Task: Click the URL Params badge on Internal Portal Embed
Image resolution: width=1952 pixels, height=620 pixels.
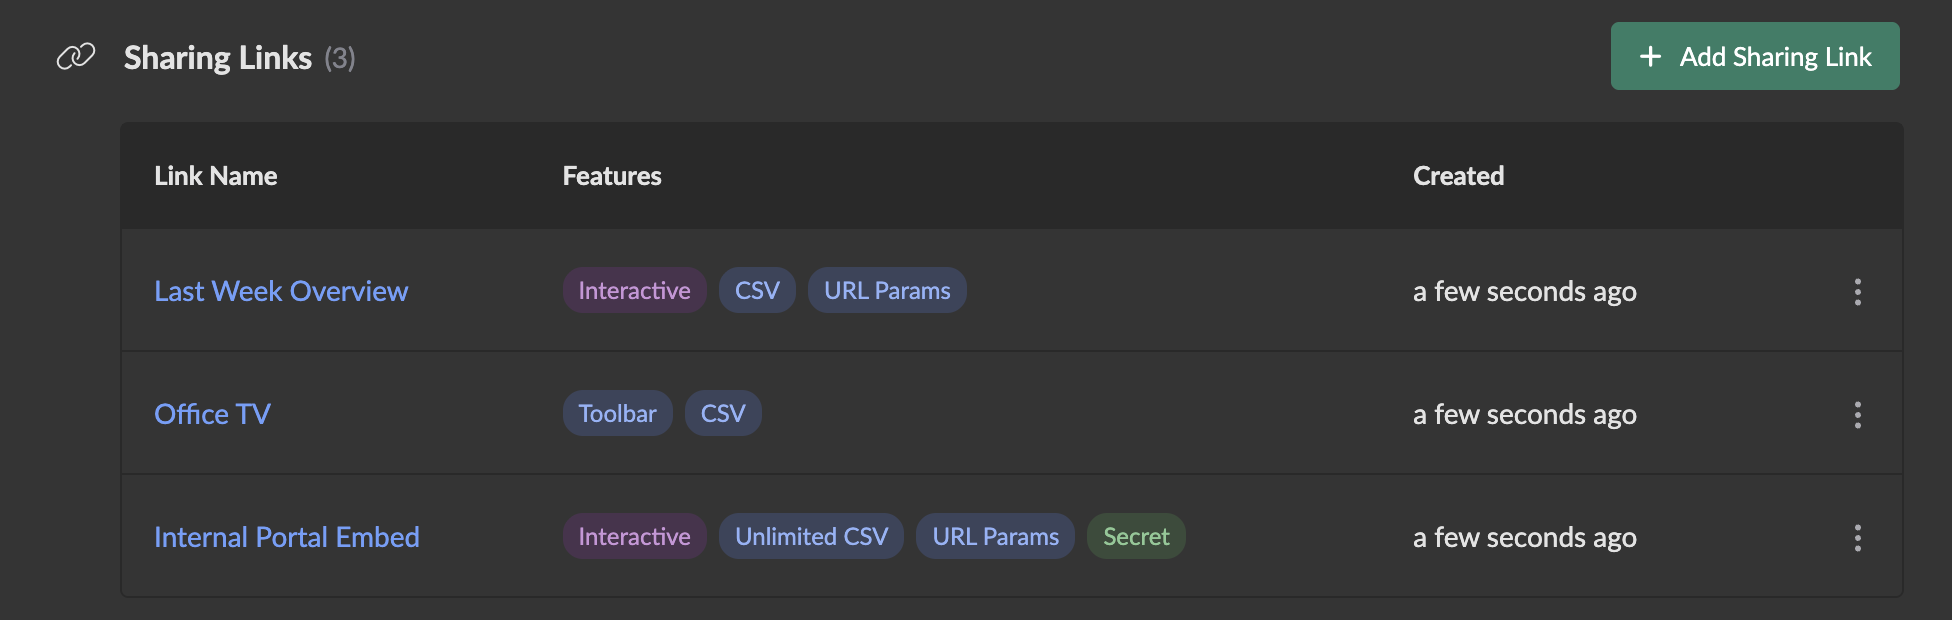Action: (995, 536)
